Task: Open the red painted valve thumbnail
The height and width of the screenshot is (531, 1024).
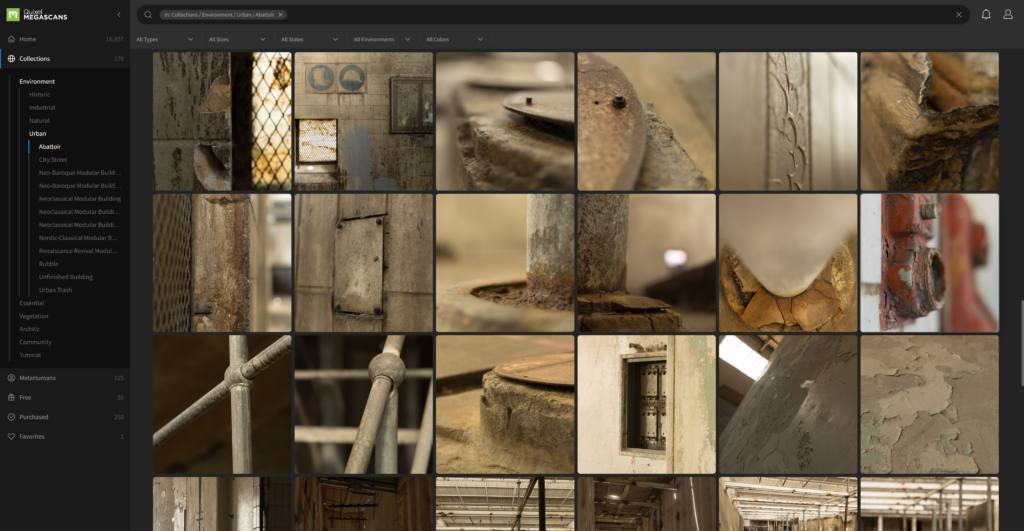Action: [929, 263]
